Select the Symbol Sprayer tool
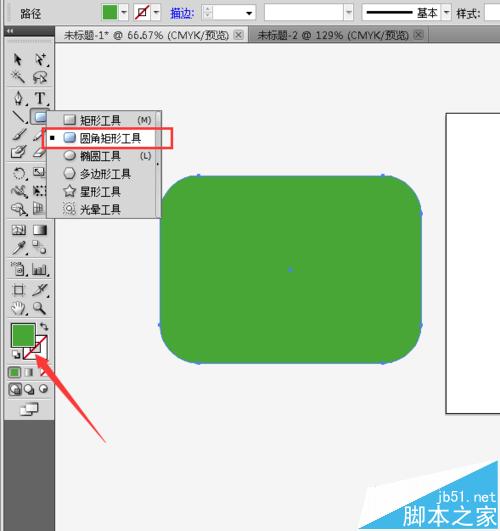The width and height of the screenshot is (500, 531). coord(18,269)
